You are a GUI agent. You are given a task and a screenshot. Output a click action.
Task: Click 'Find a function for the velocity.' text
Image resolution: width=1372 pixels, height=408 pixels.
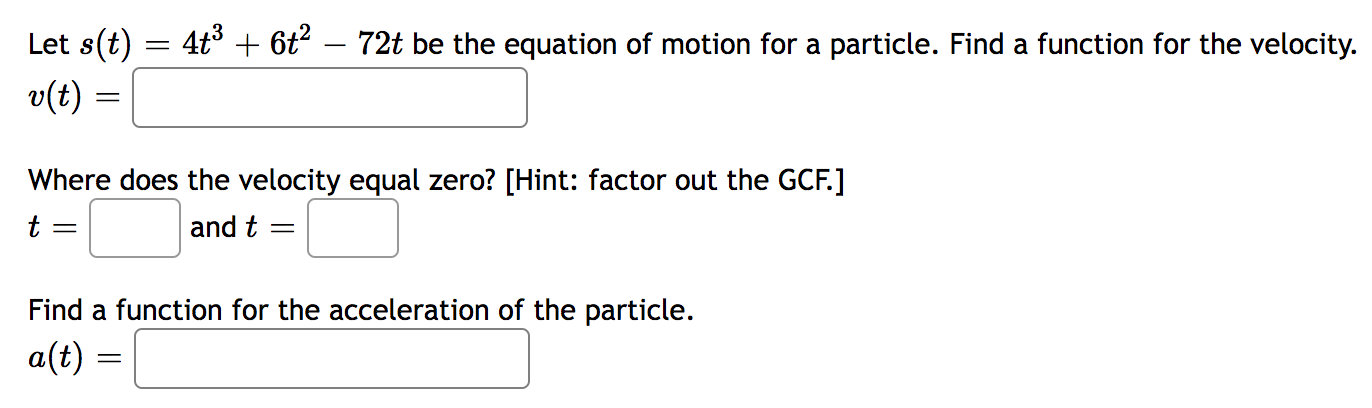(1153, 45)
